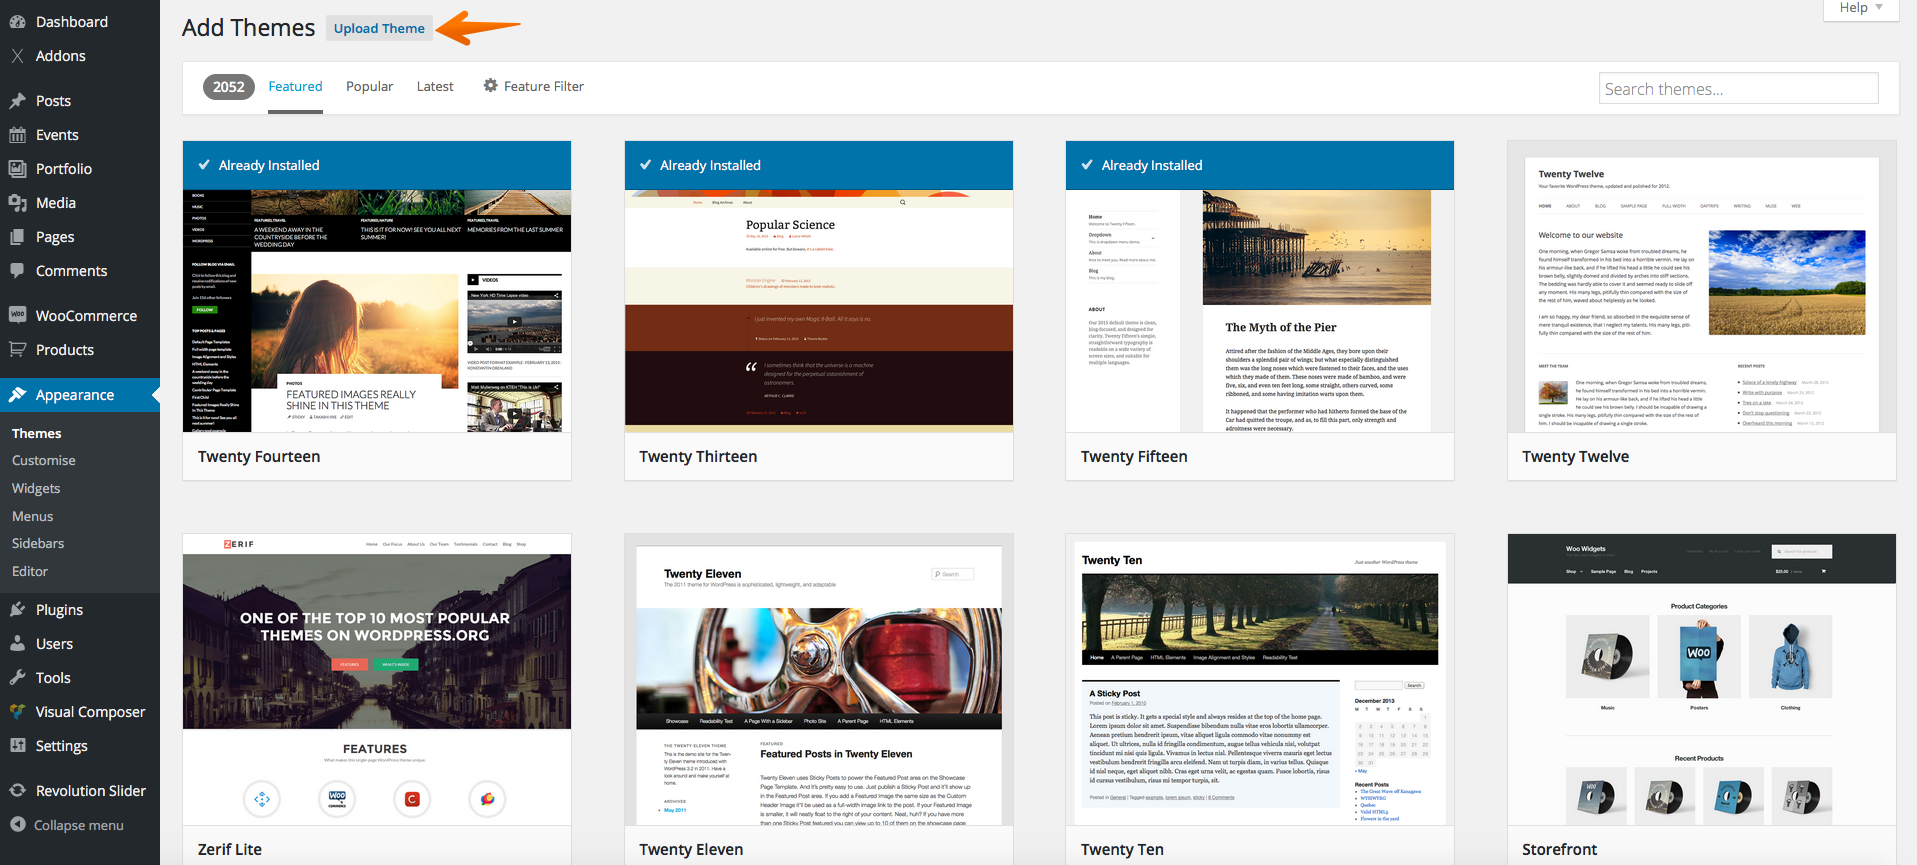Click the Revolution Slider refresh icon
This screenshot has height=865, width=1917.
coord(17,791)
